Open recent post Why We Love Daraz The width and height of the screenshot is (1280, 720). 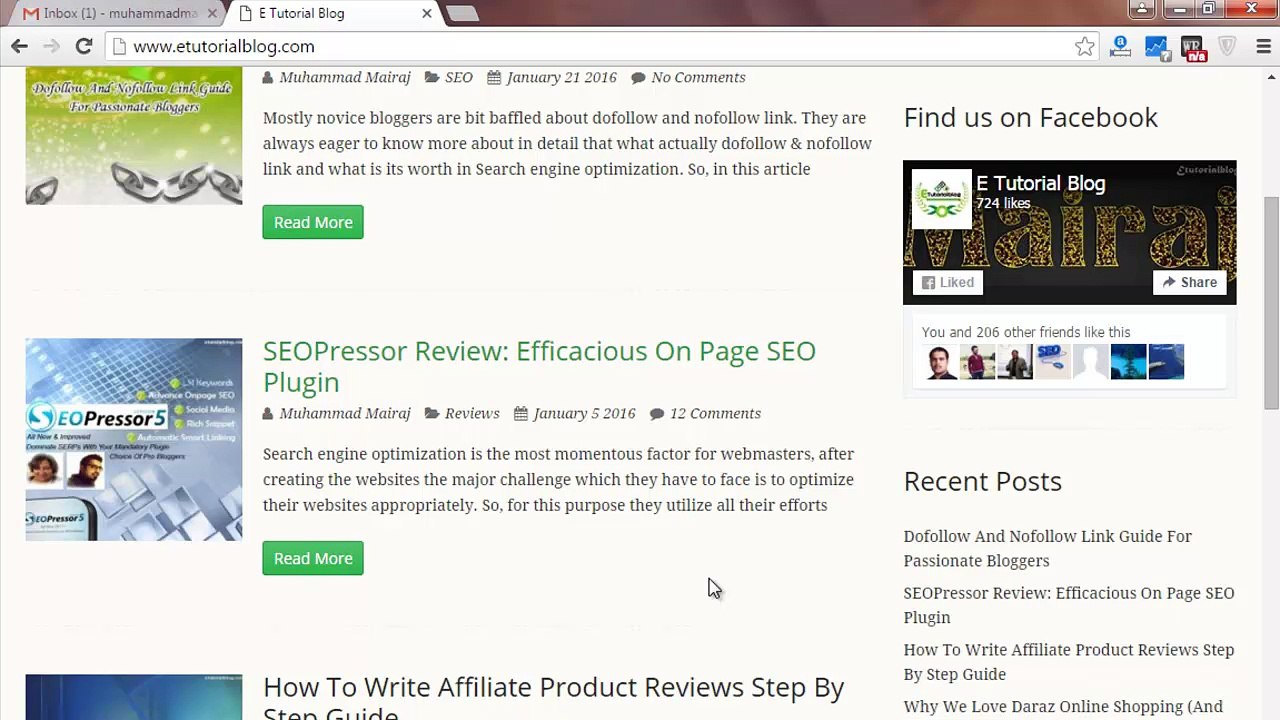(1063, 708)
